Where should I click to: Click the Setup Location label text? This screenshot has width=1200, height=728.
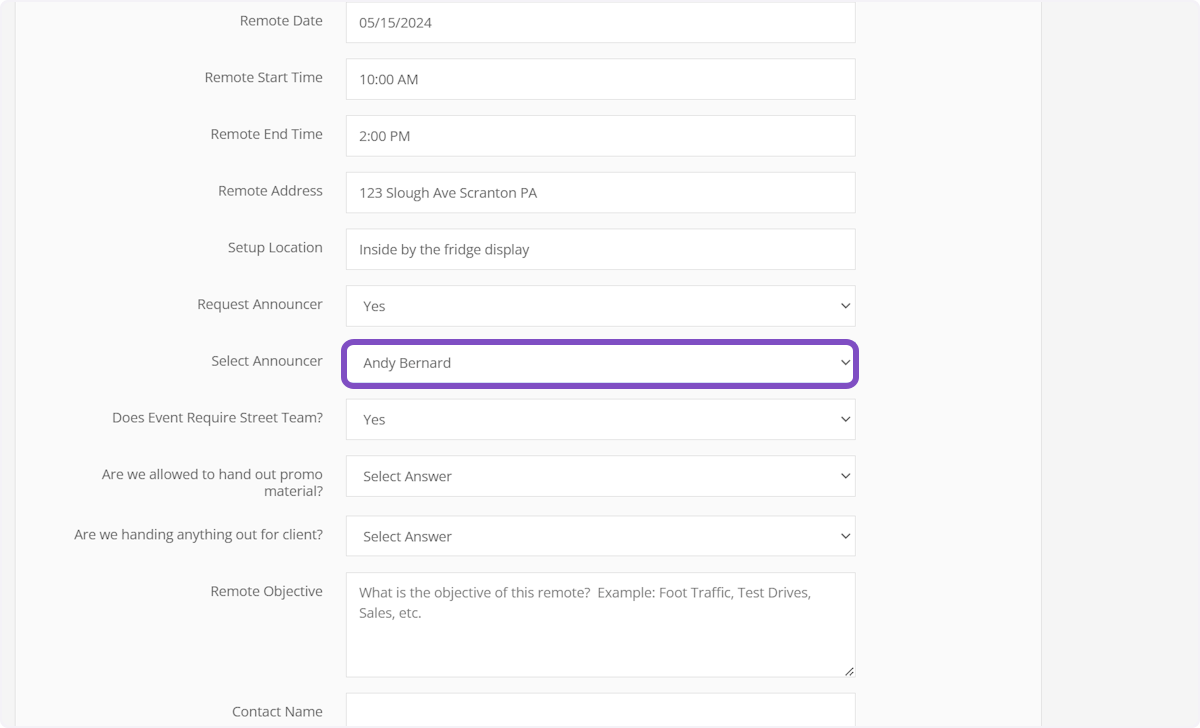click(275, 248)
